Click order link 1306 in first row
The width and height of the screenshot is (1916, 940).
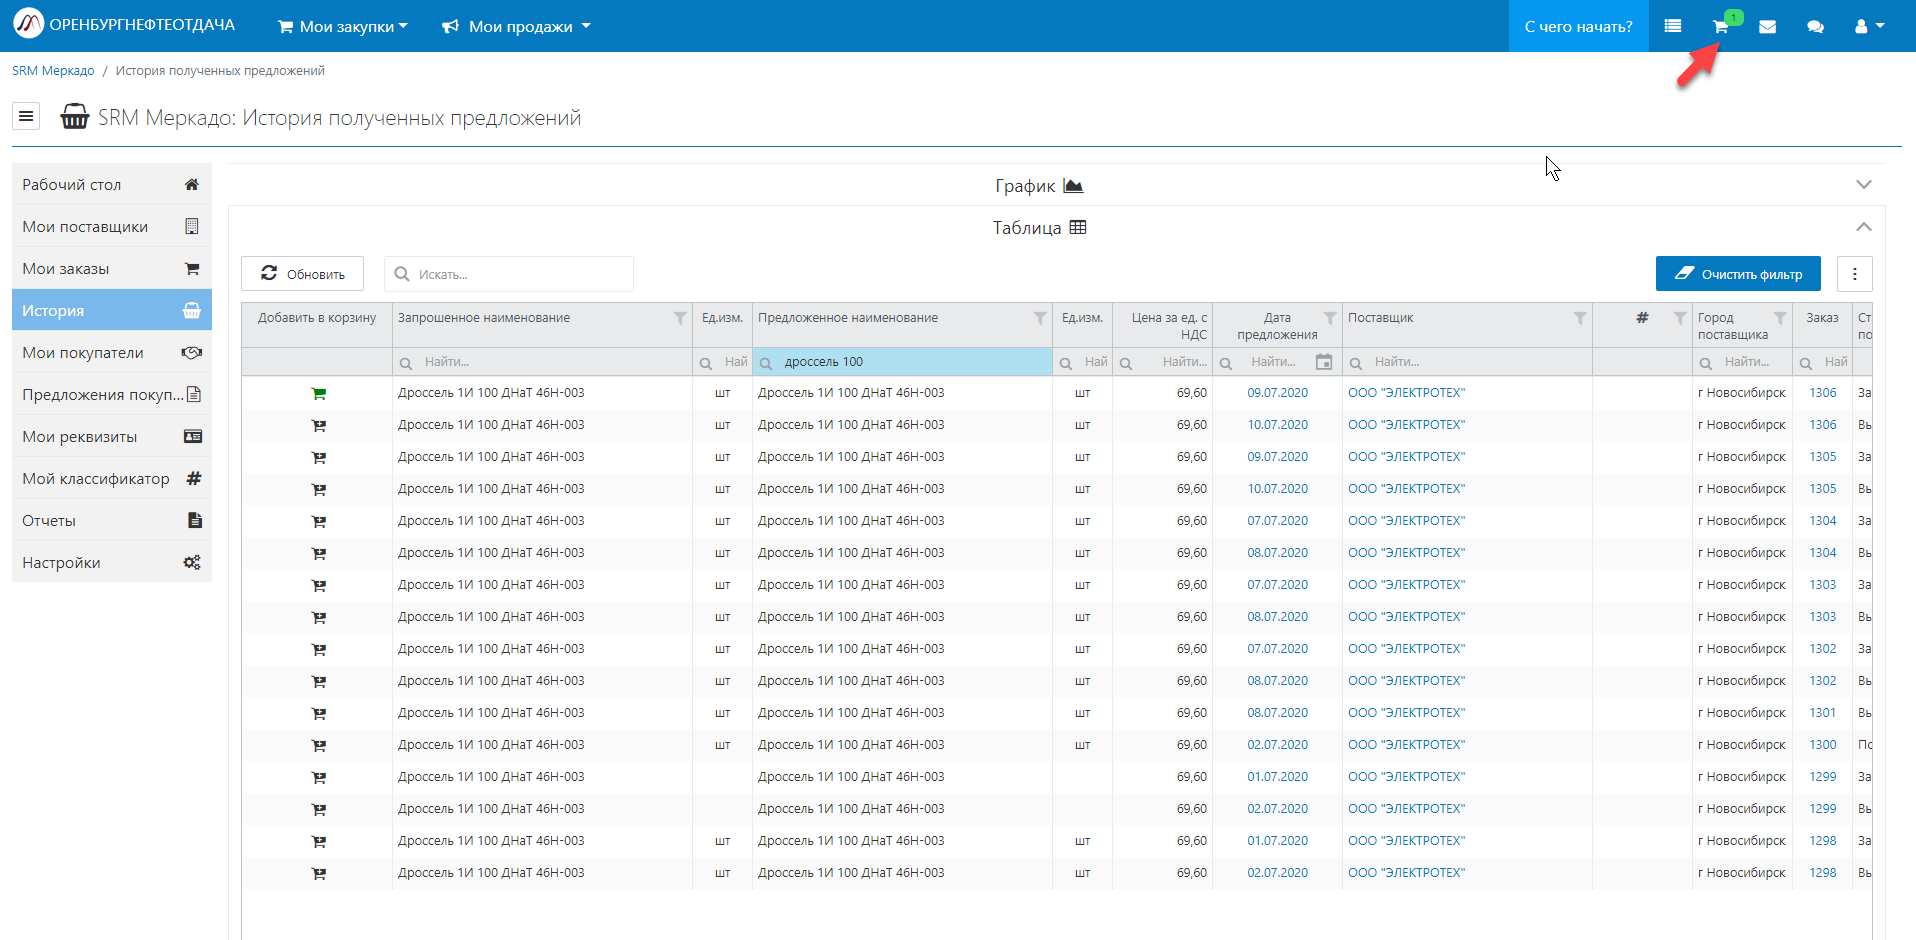pyautogui.click(x=1822, y=393)
